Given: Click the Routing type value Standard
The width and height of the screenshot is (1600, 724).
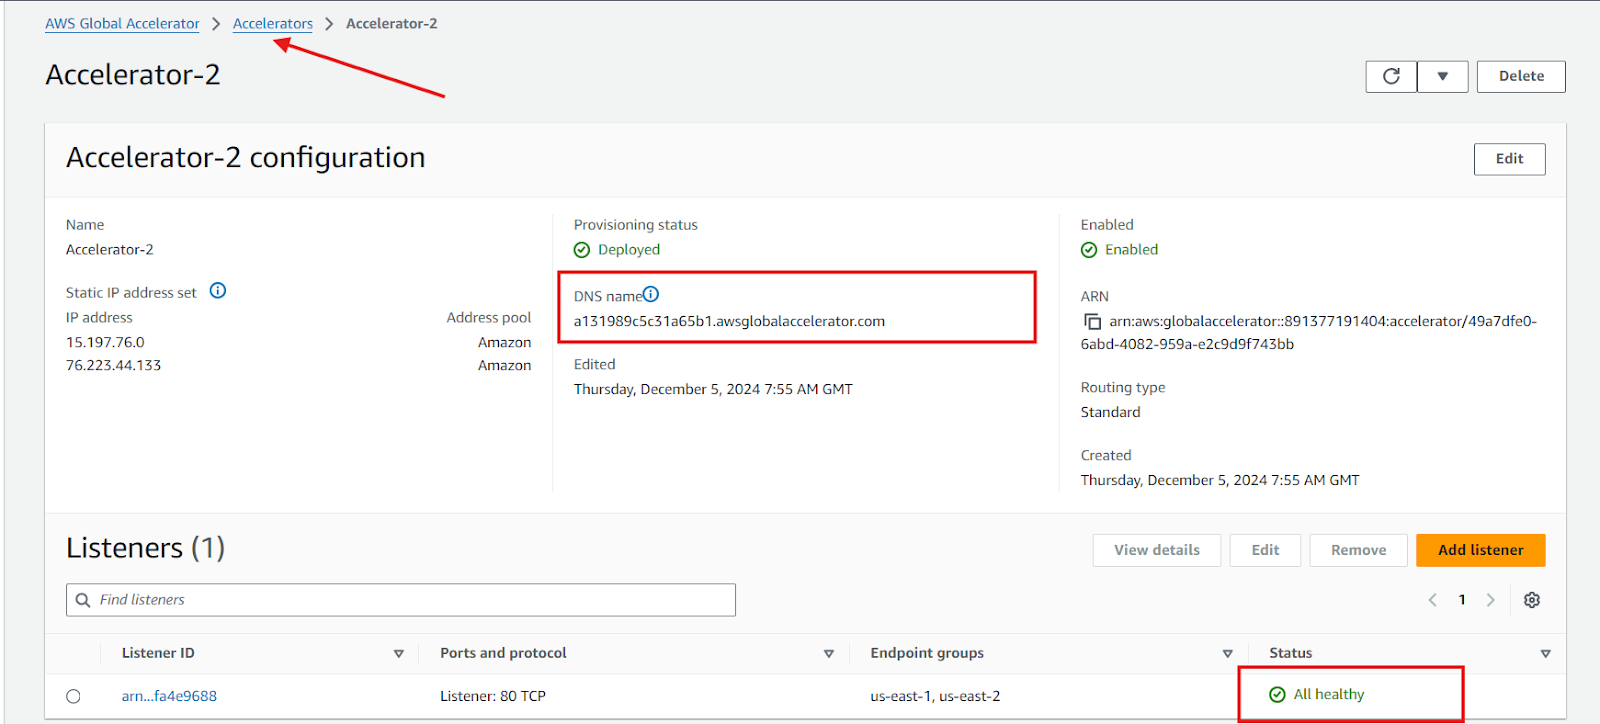Looking at the screenshot, I should pyautogui.click(x=1110, y=412).
